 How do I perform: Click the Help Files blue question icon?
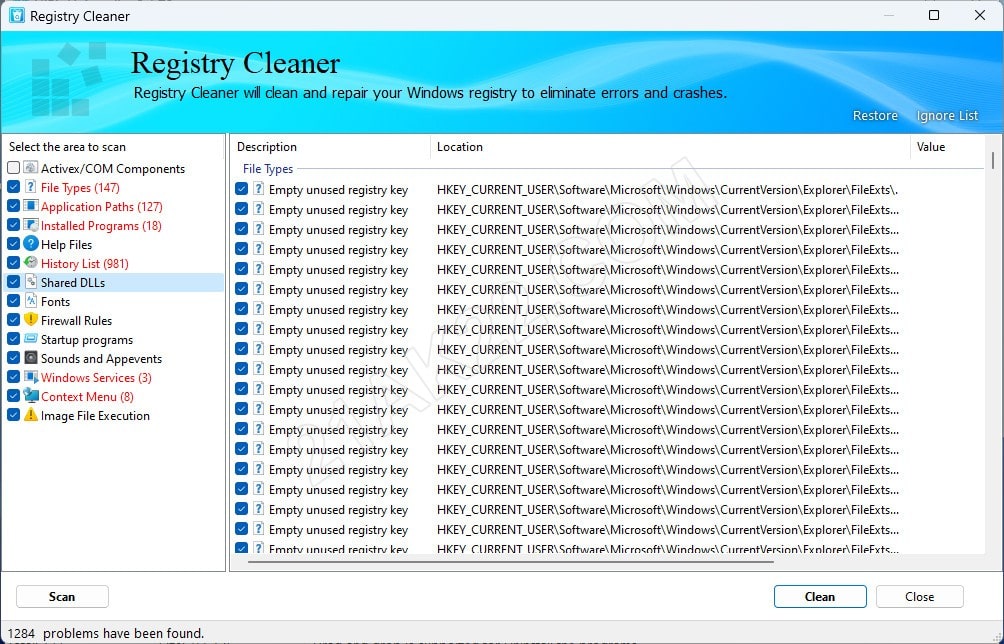(31, 244)
